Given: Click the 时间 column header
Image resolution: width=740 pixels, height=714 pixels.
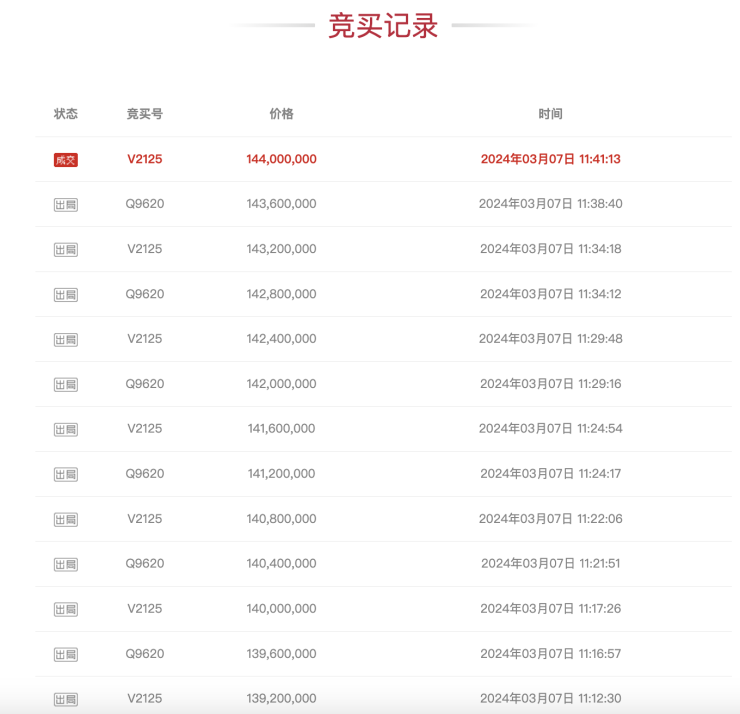Looking at the screenshot, I should 550,114.
